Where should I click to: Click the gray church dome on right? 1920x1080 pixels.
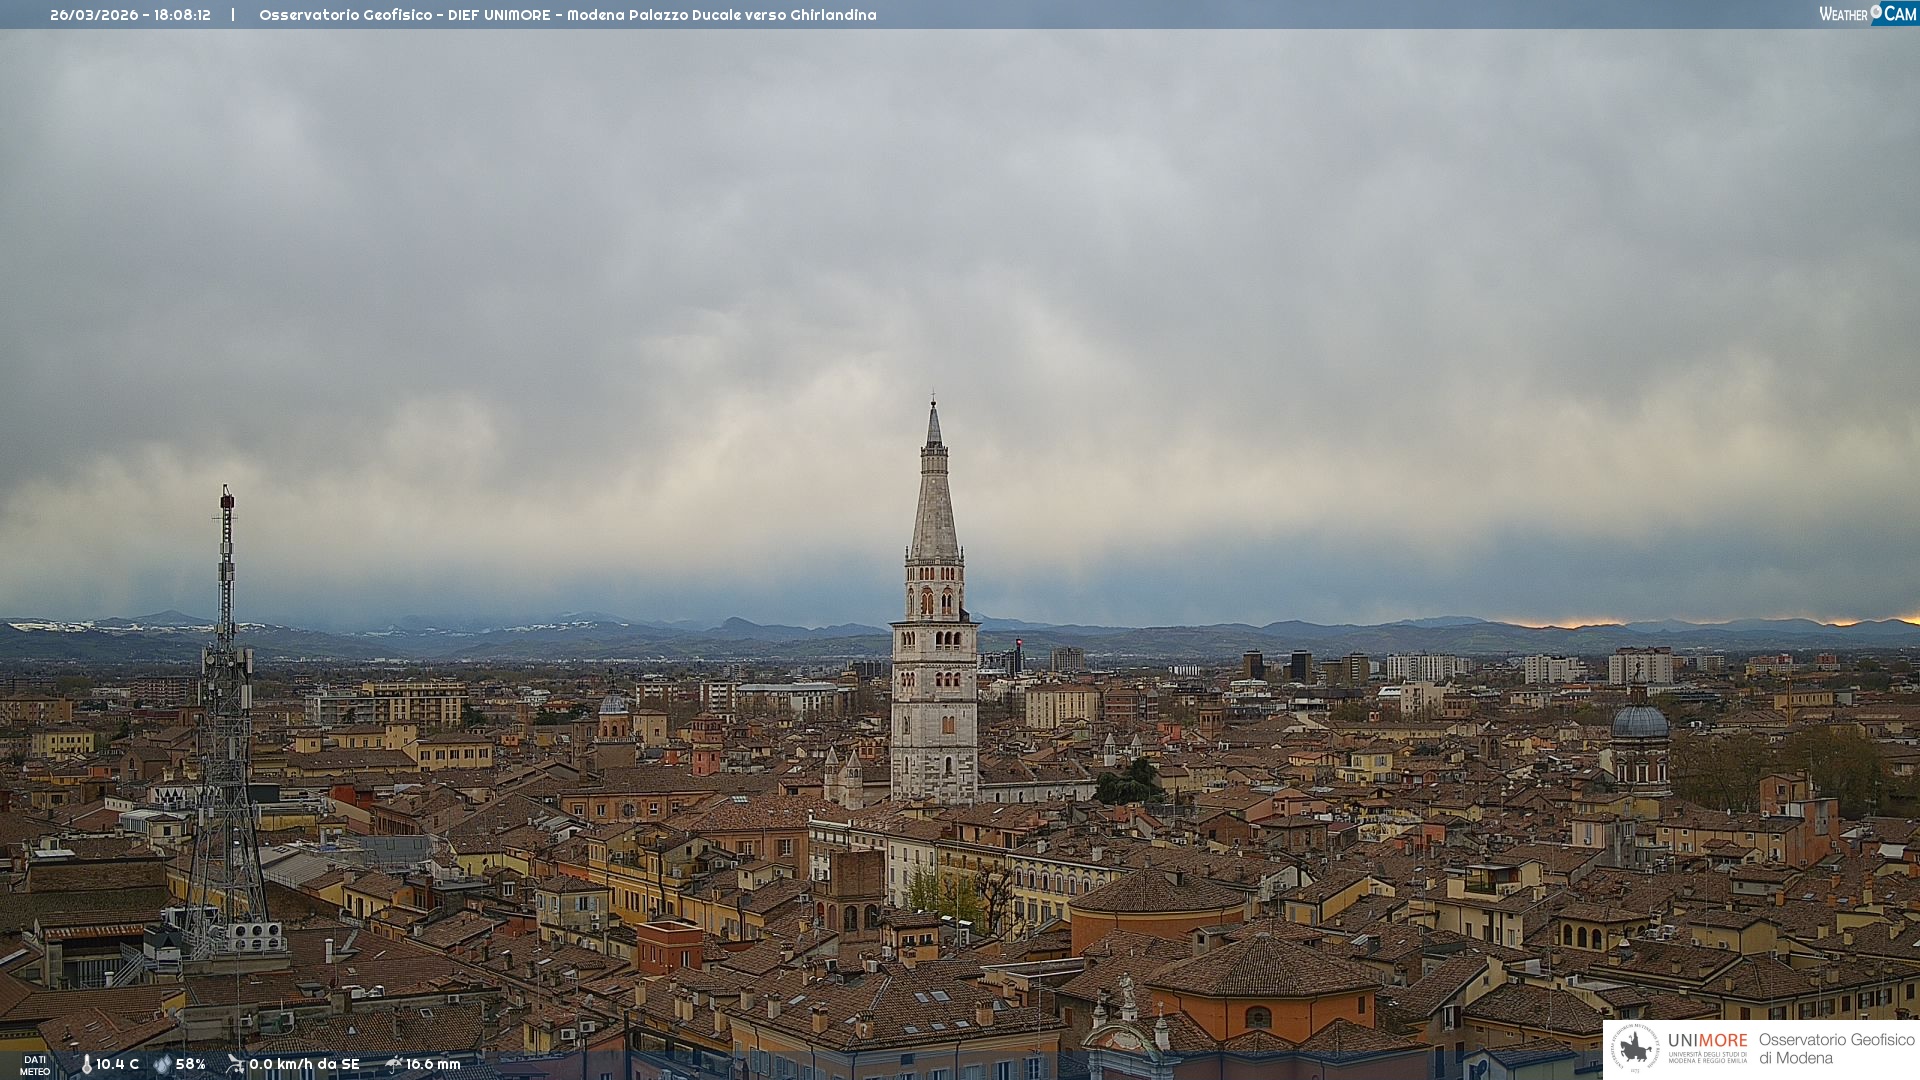1640,722
